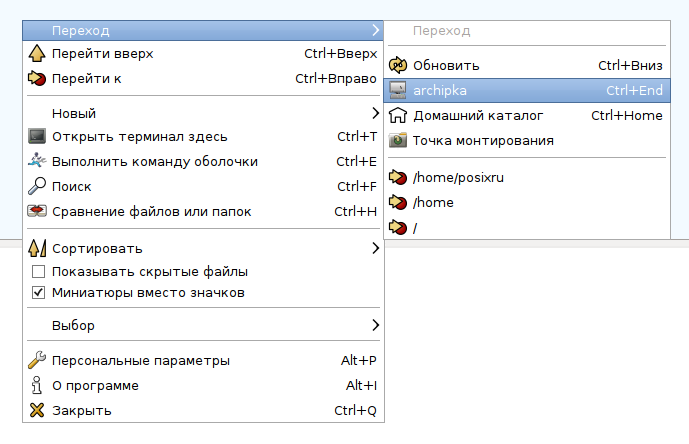Click the Ctrl+Q shortcut label
The width and height of the screenshot is (689, 444).
coord(355,411)
